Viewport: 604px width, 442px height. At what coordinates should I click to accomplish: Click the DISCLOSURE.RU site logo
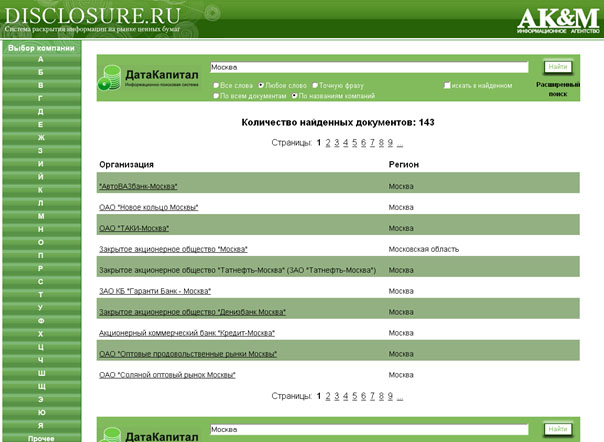pyautogui.click(x=92, y=16)
